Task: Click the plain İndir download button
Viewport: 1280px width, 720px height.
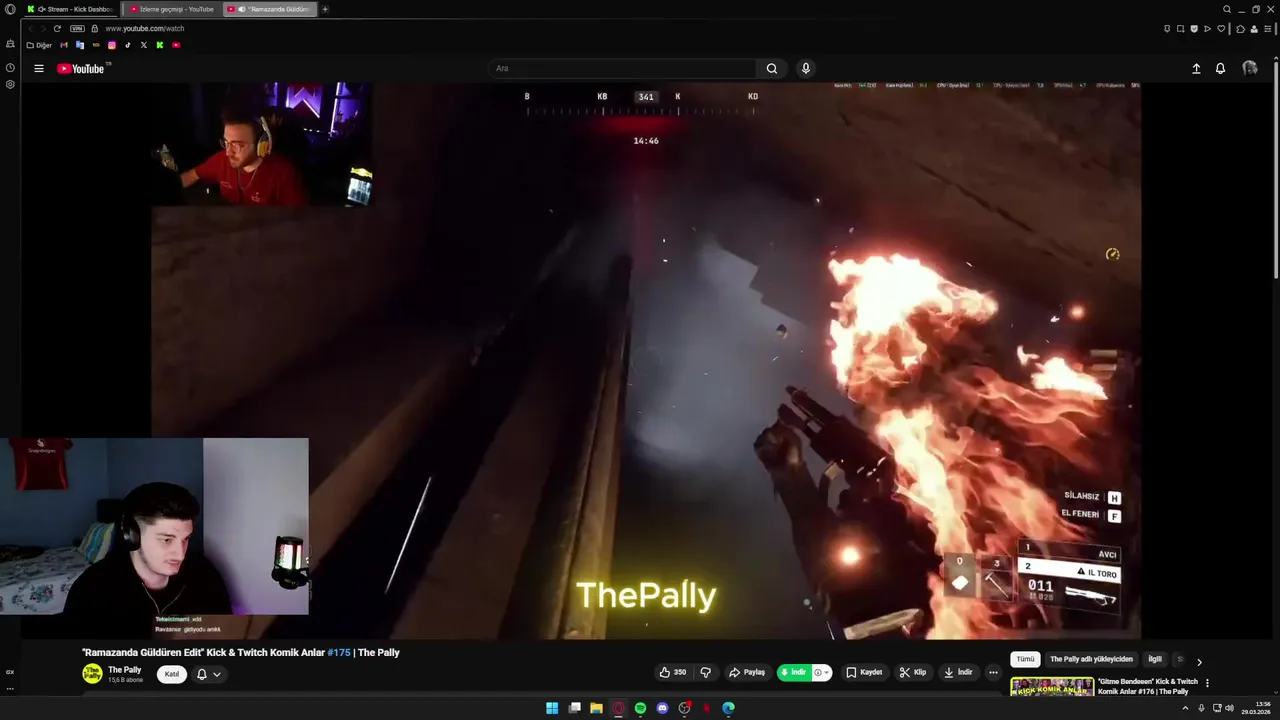Action: pos(957,672)
